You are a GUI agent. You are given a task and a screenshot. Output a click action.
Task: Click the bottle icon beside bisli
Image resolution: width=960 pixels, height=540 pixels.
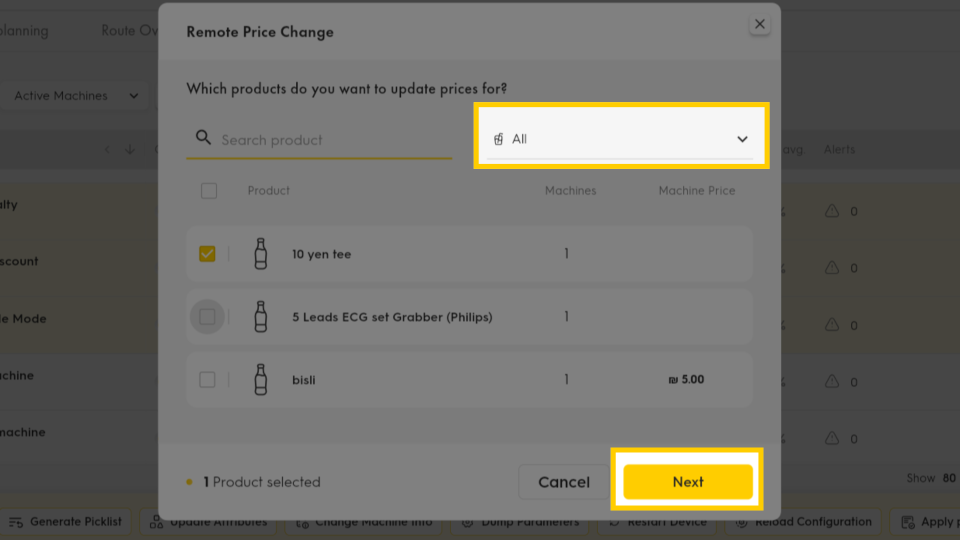pos(261,380)
